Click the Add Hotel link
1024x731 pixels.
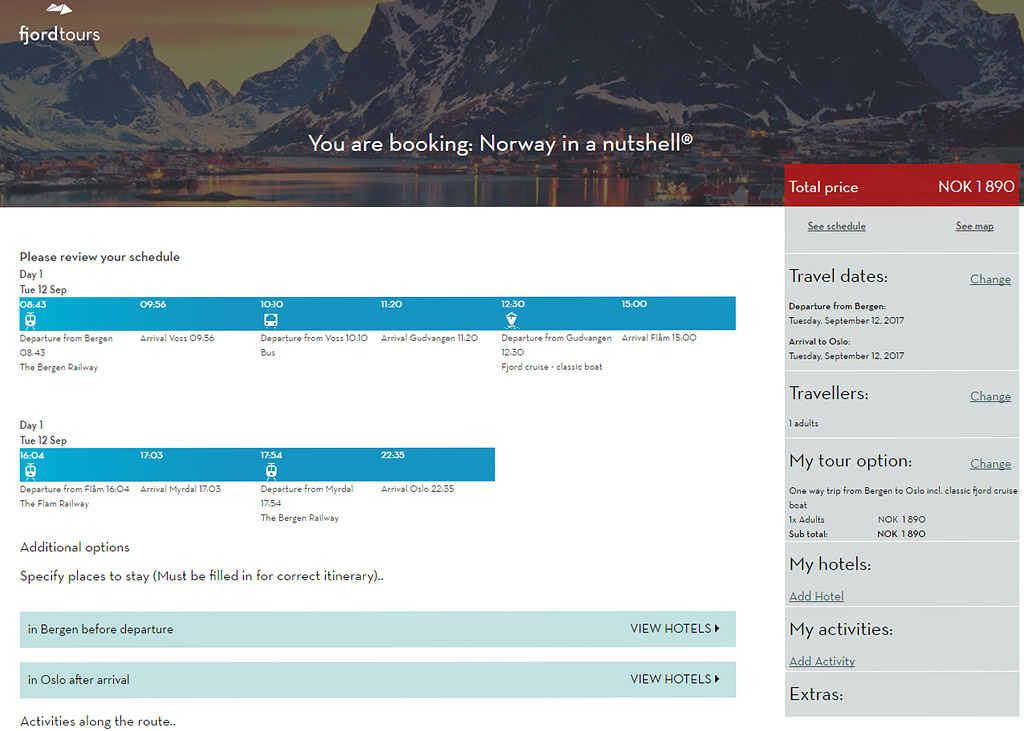point(816,596)
